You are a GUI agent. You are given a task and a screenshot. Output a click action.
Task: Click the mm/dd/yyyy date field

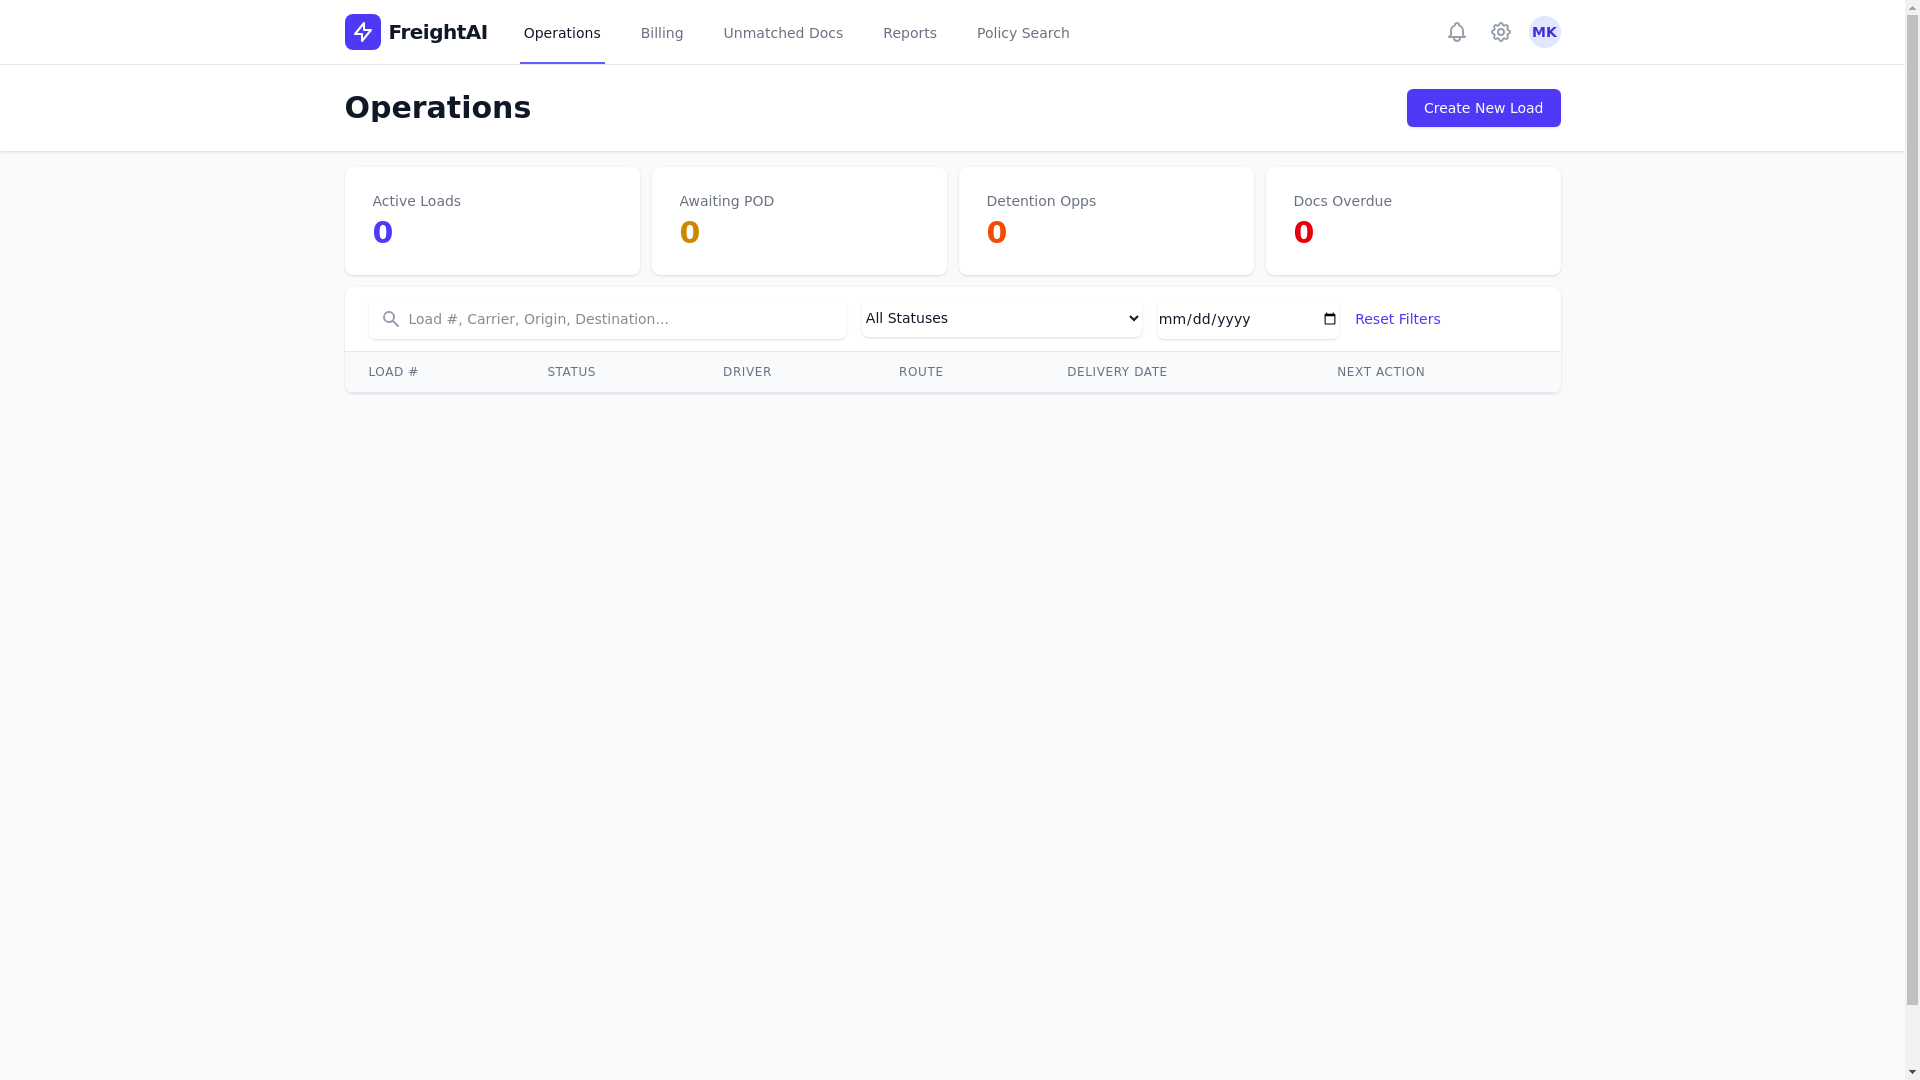pyautogui.click(x=1248, y=319)
